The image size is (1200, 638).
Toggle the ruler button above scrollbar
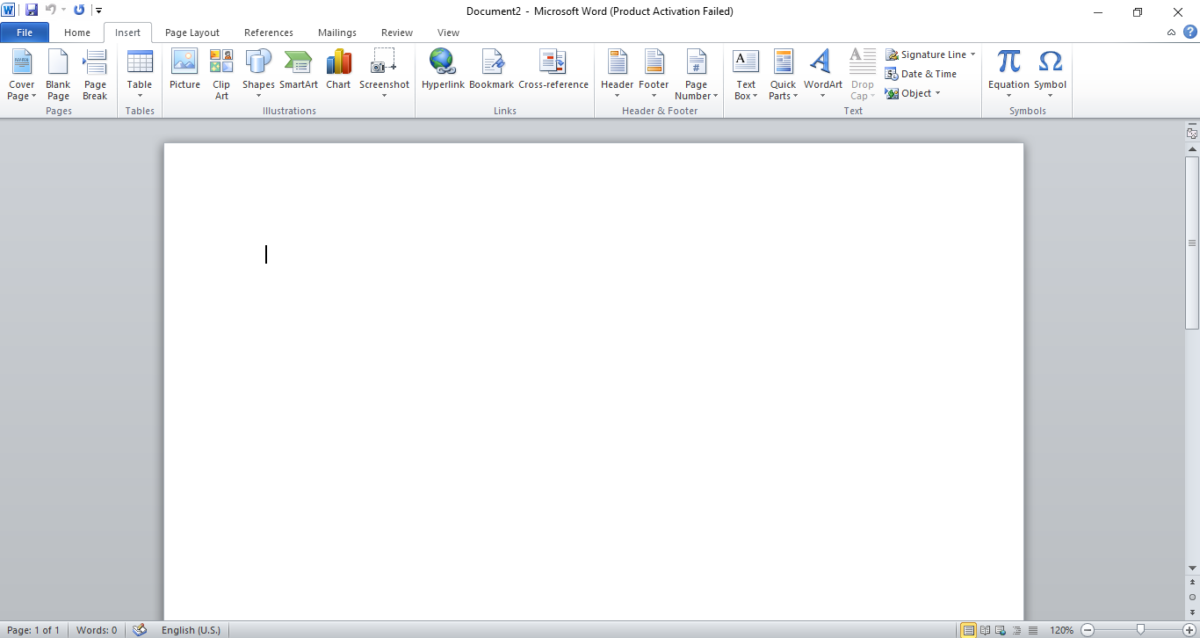(x=1191, y=133)
